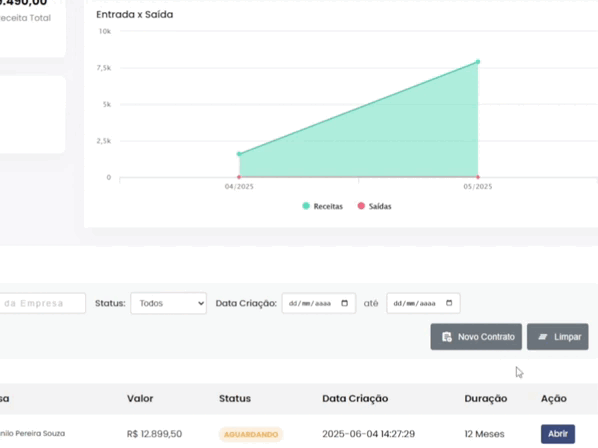Open calendar picker of the end date field
Viewport: 598px width, 448px height.
coord(449,303)
